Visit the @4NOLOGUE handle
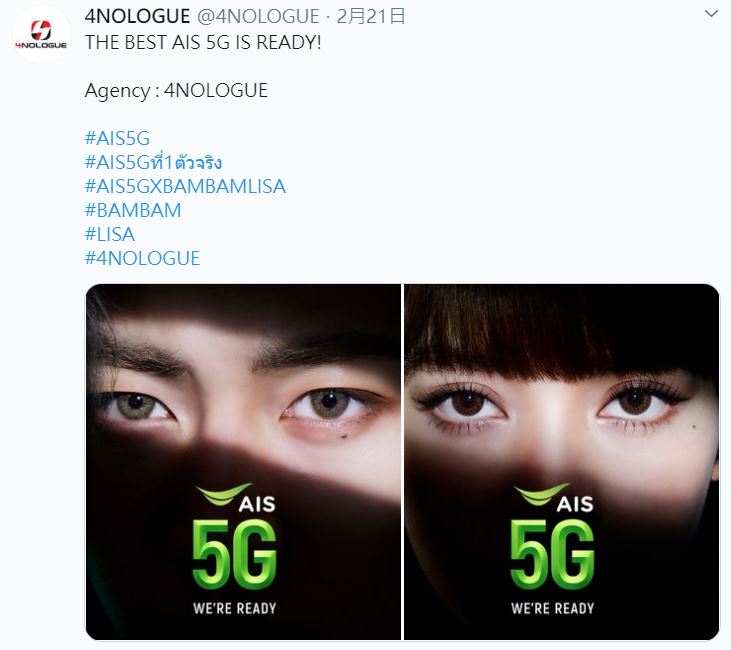The width and height of the screenshot is (731, 650). coord(258,17)
